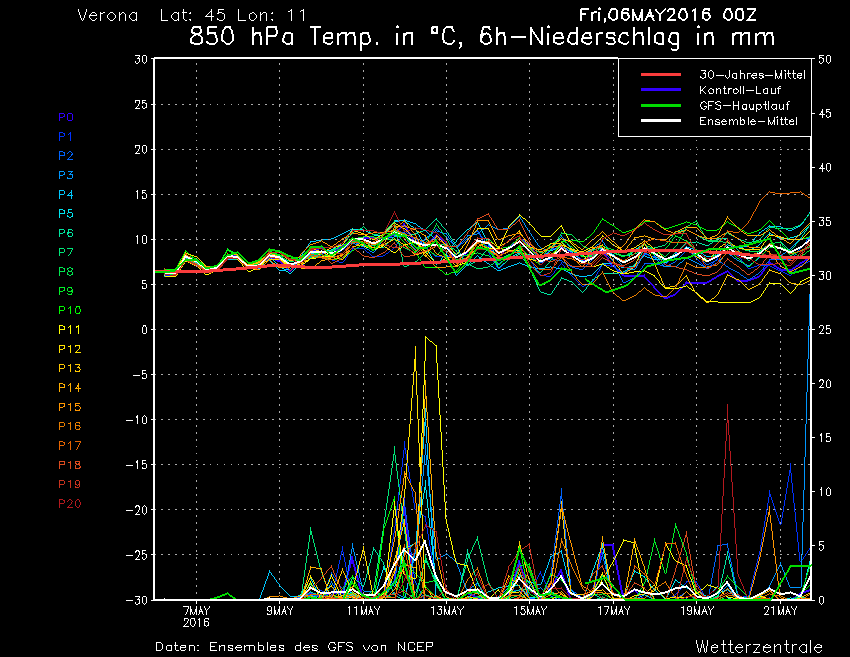
Task: Click the "35" precipitation axis value
Action: (x=825, y=222)
